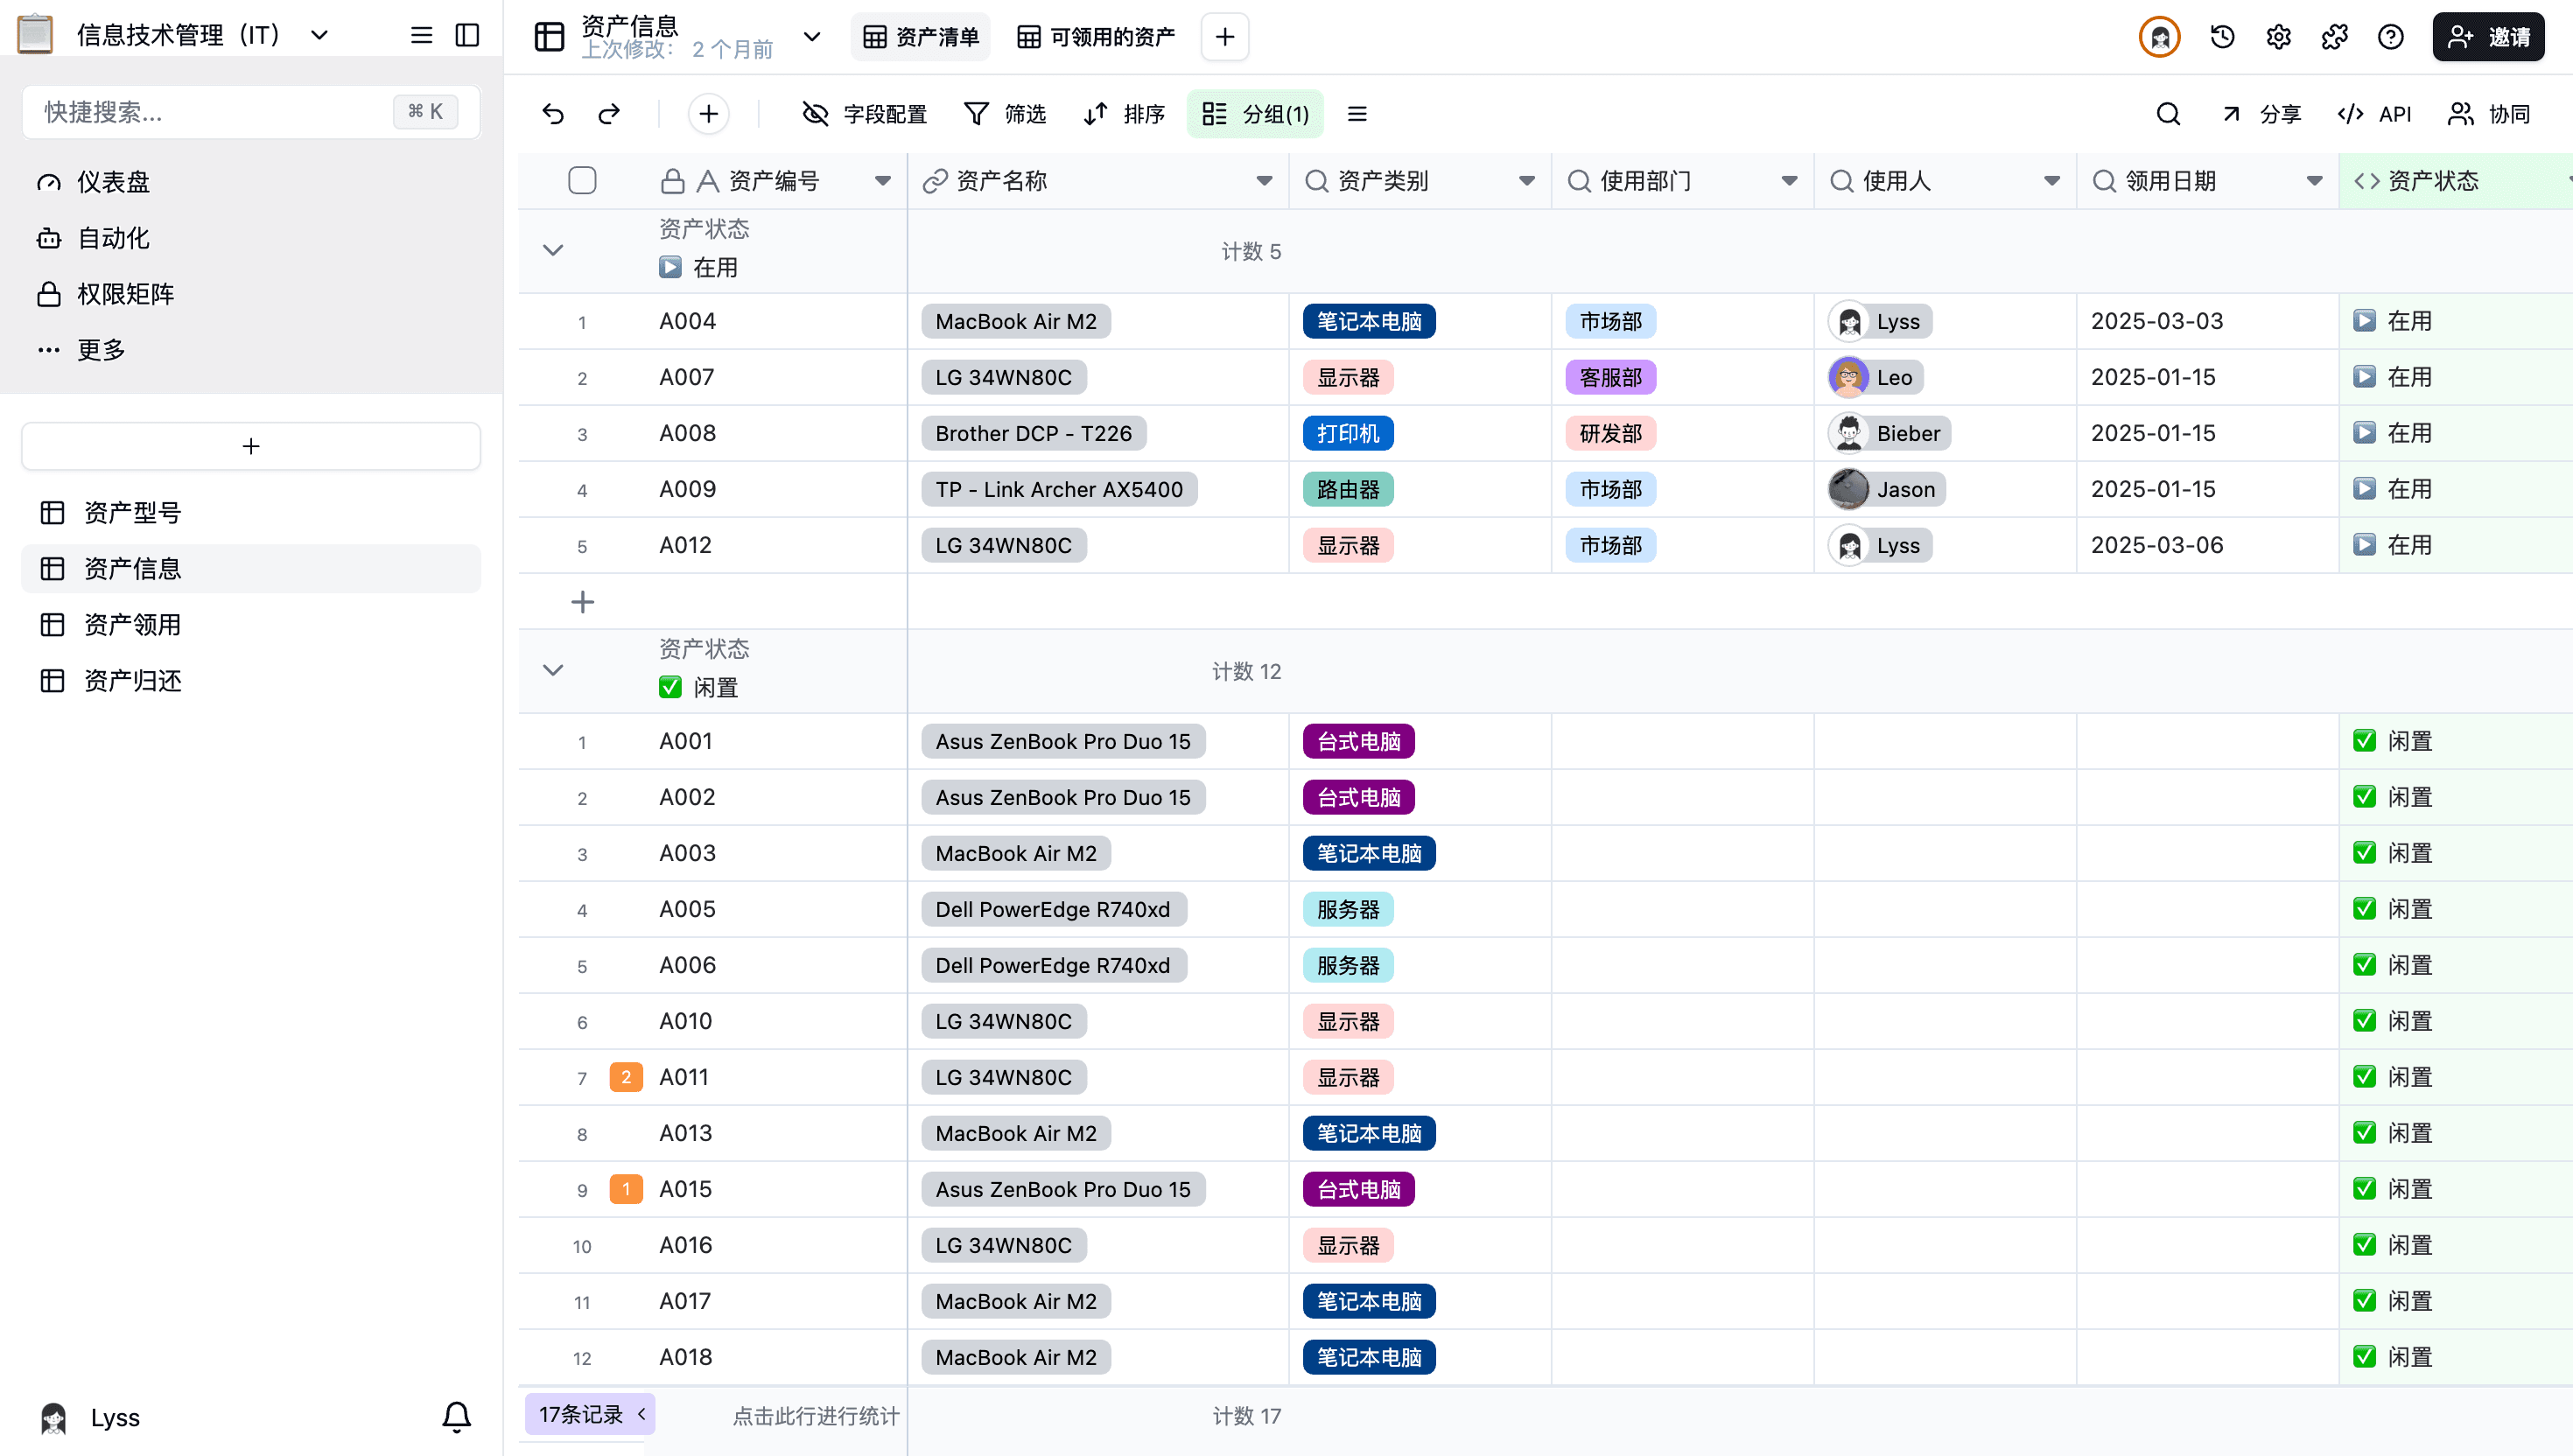Collapse the 在用 status group

[553, 250]
